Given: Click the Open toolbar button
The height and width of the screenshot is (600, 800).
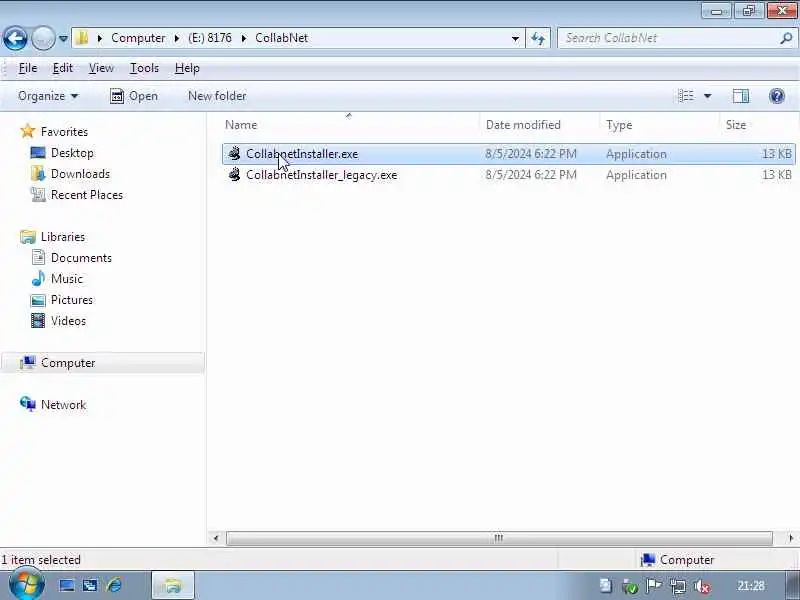Looking at the screenshot, I should point(134,96).
